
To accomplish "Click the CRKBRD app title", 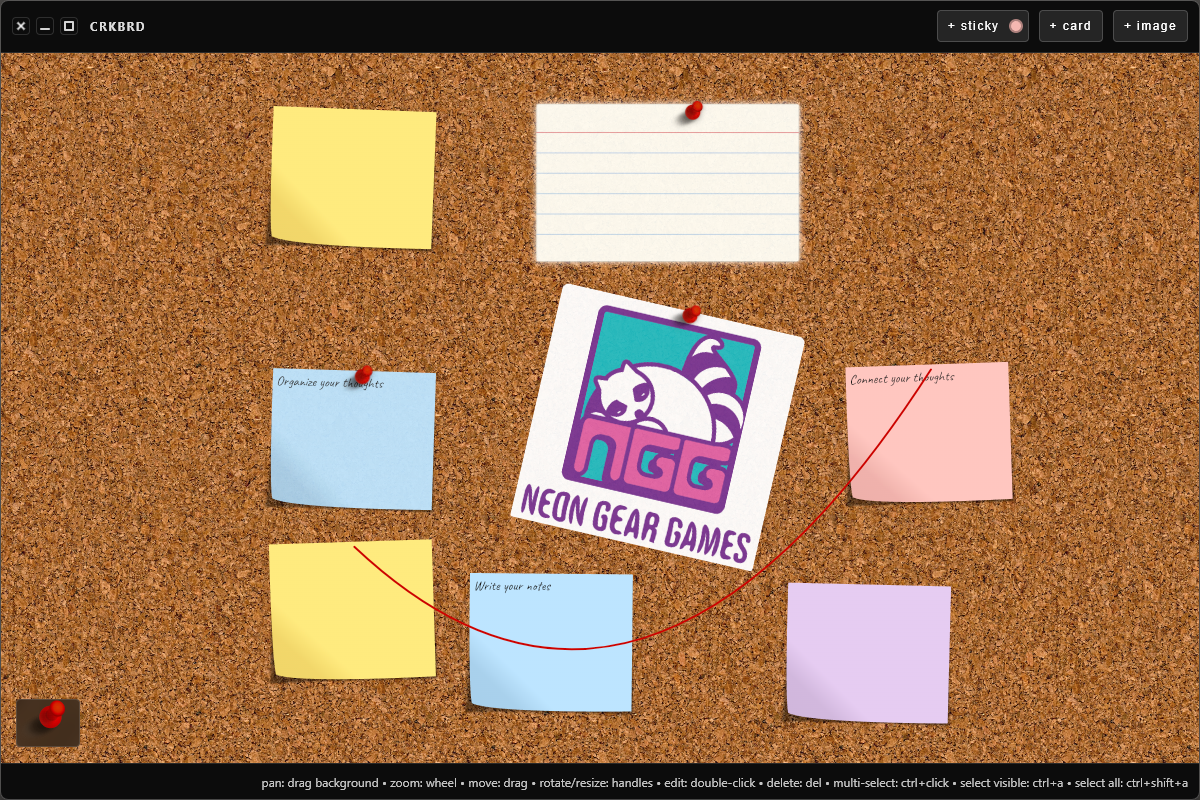I will click(117, 26).
